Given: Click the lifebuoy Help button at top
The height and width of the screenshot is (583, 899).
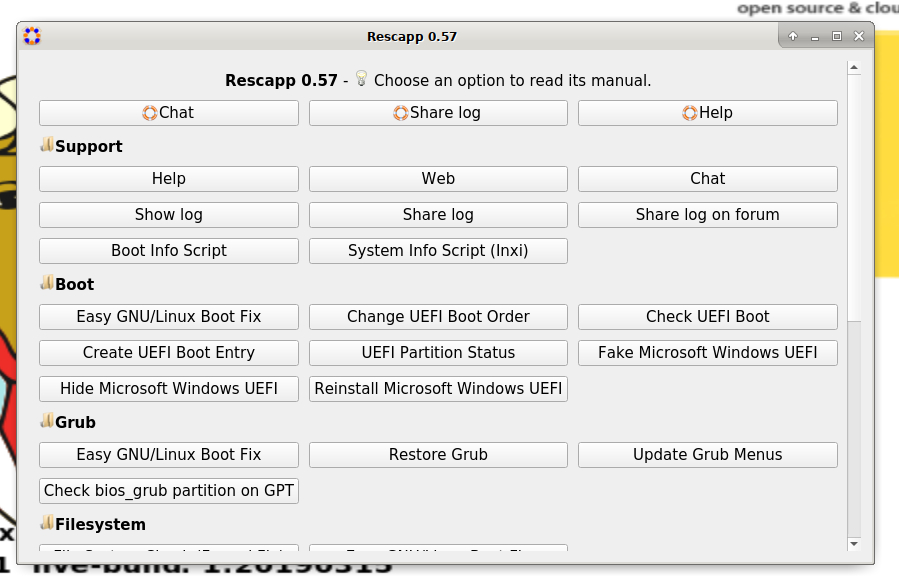Looking at the screenshot, I should (707, 113).
